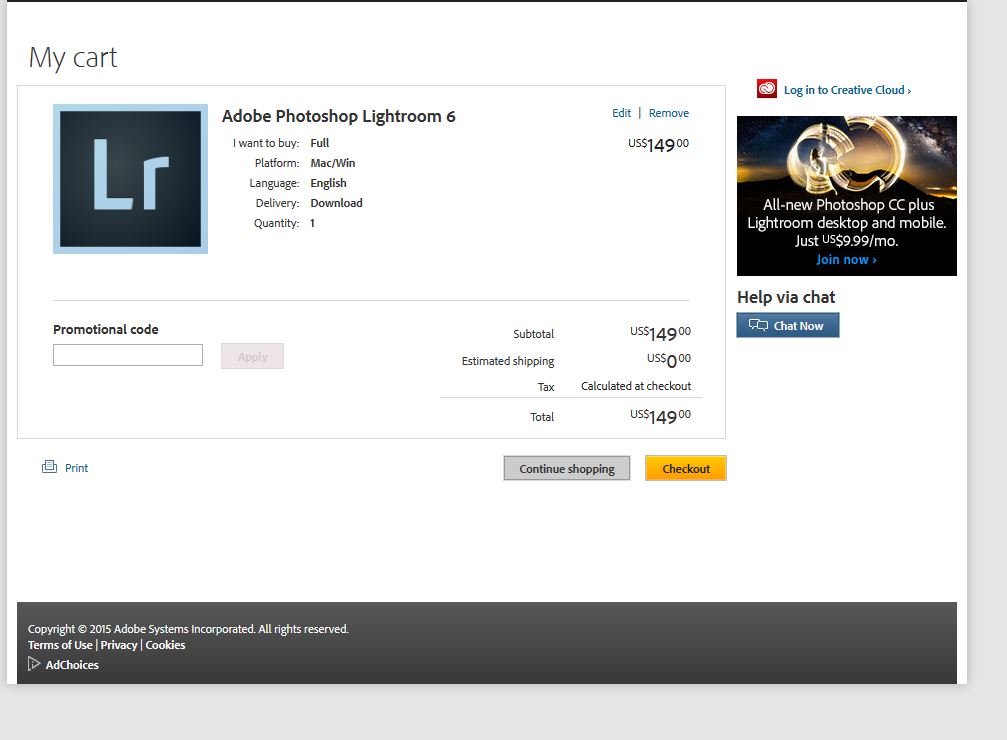Open the Cookies link in the footer
This screenshot has height=740, width=1007.
[x=165, y=645]
